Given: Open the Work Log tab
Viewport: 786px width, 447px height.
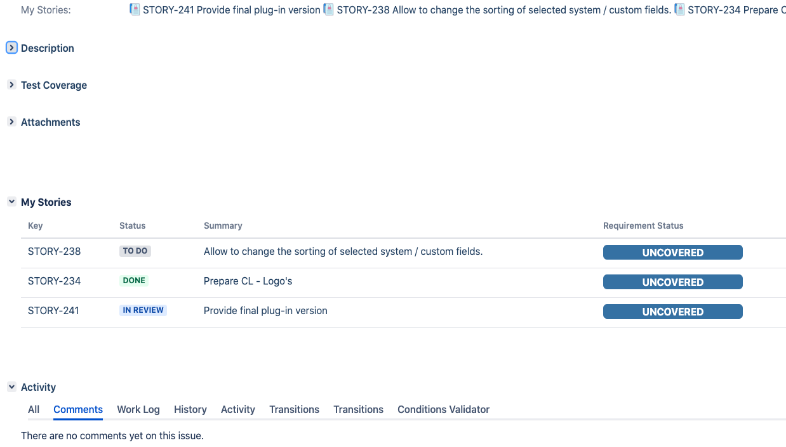Looking at the screenshot, I should click(138, 410).
